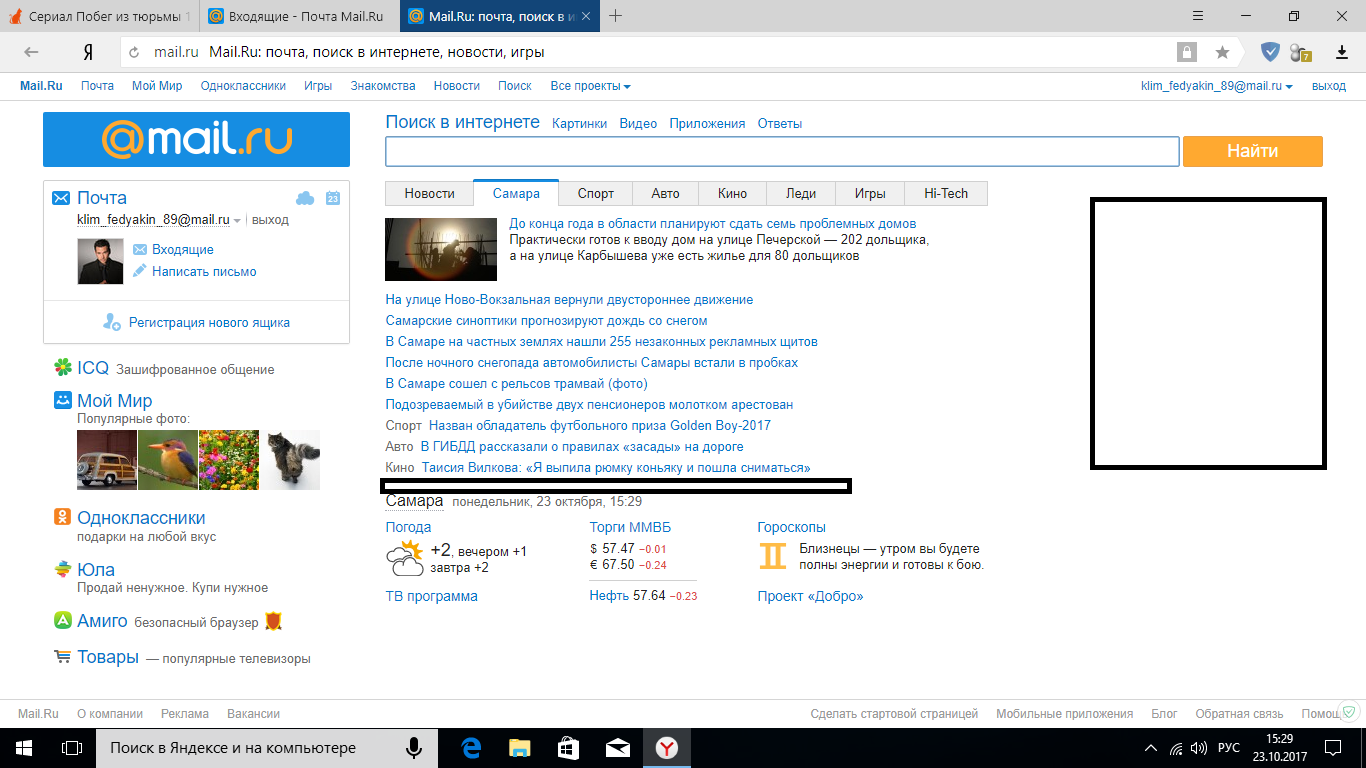Open ТВ программа link
Viewport: 1366px width, 768px height.
point(432,596)
